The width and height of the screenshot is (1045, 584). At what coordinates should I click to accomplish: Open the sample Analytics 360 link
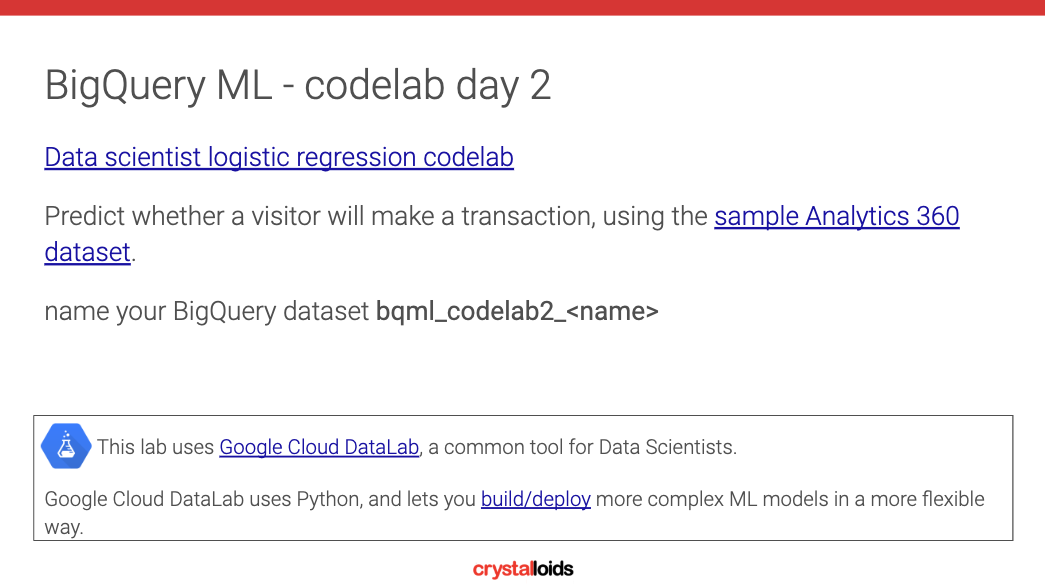tap(836, 216)
